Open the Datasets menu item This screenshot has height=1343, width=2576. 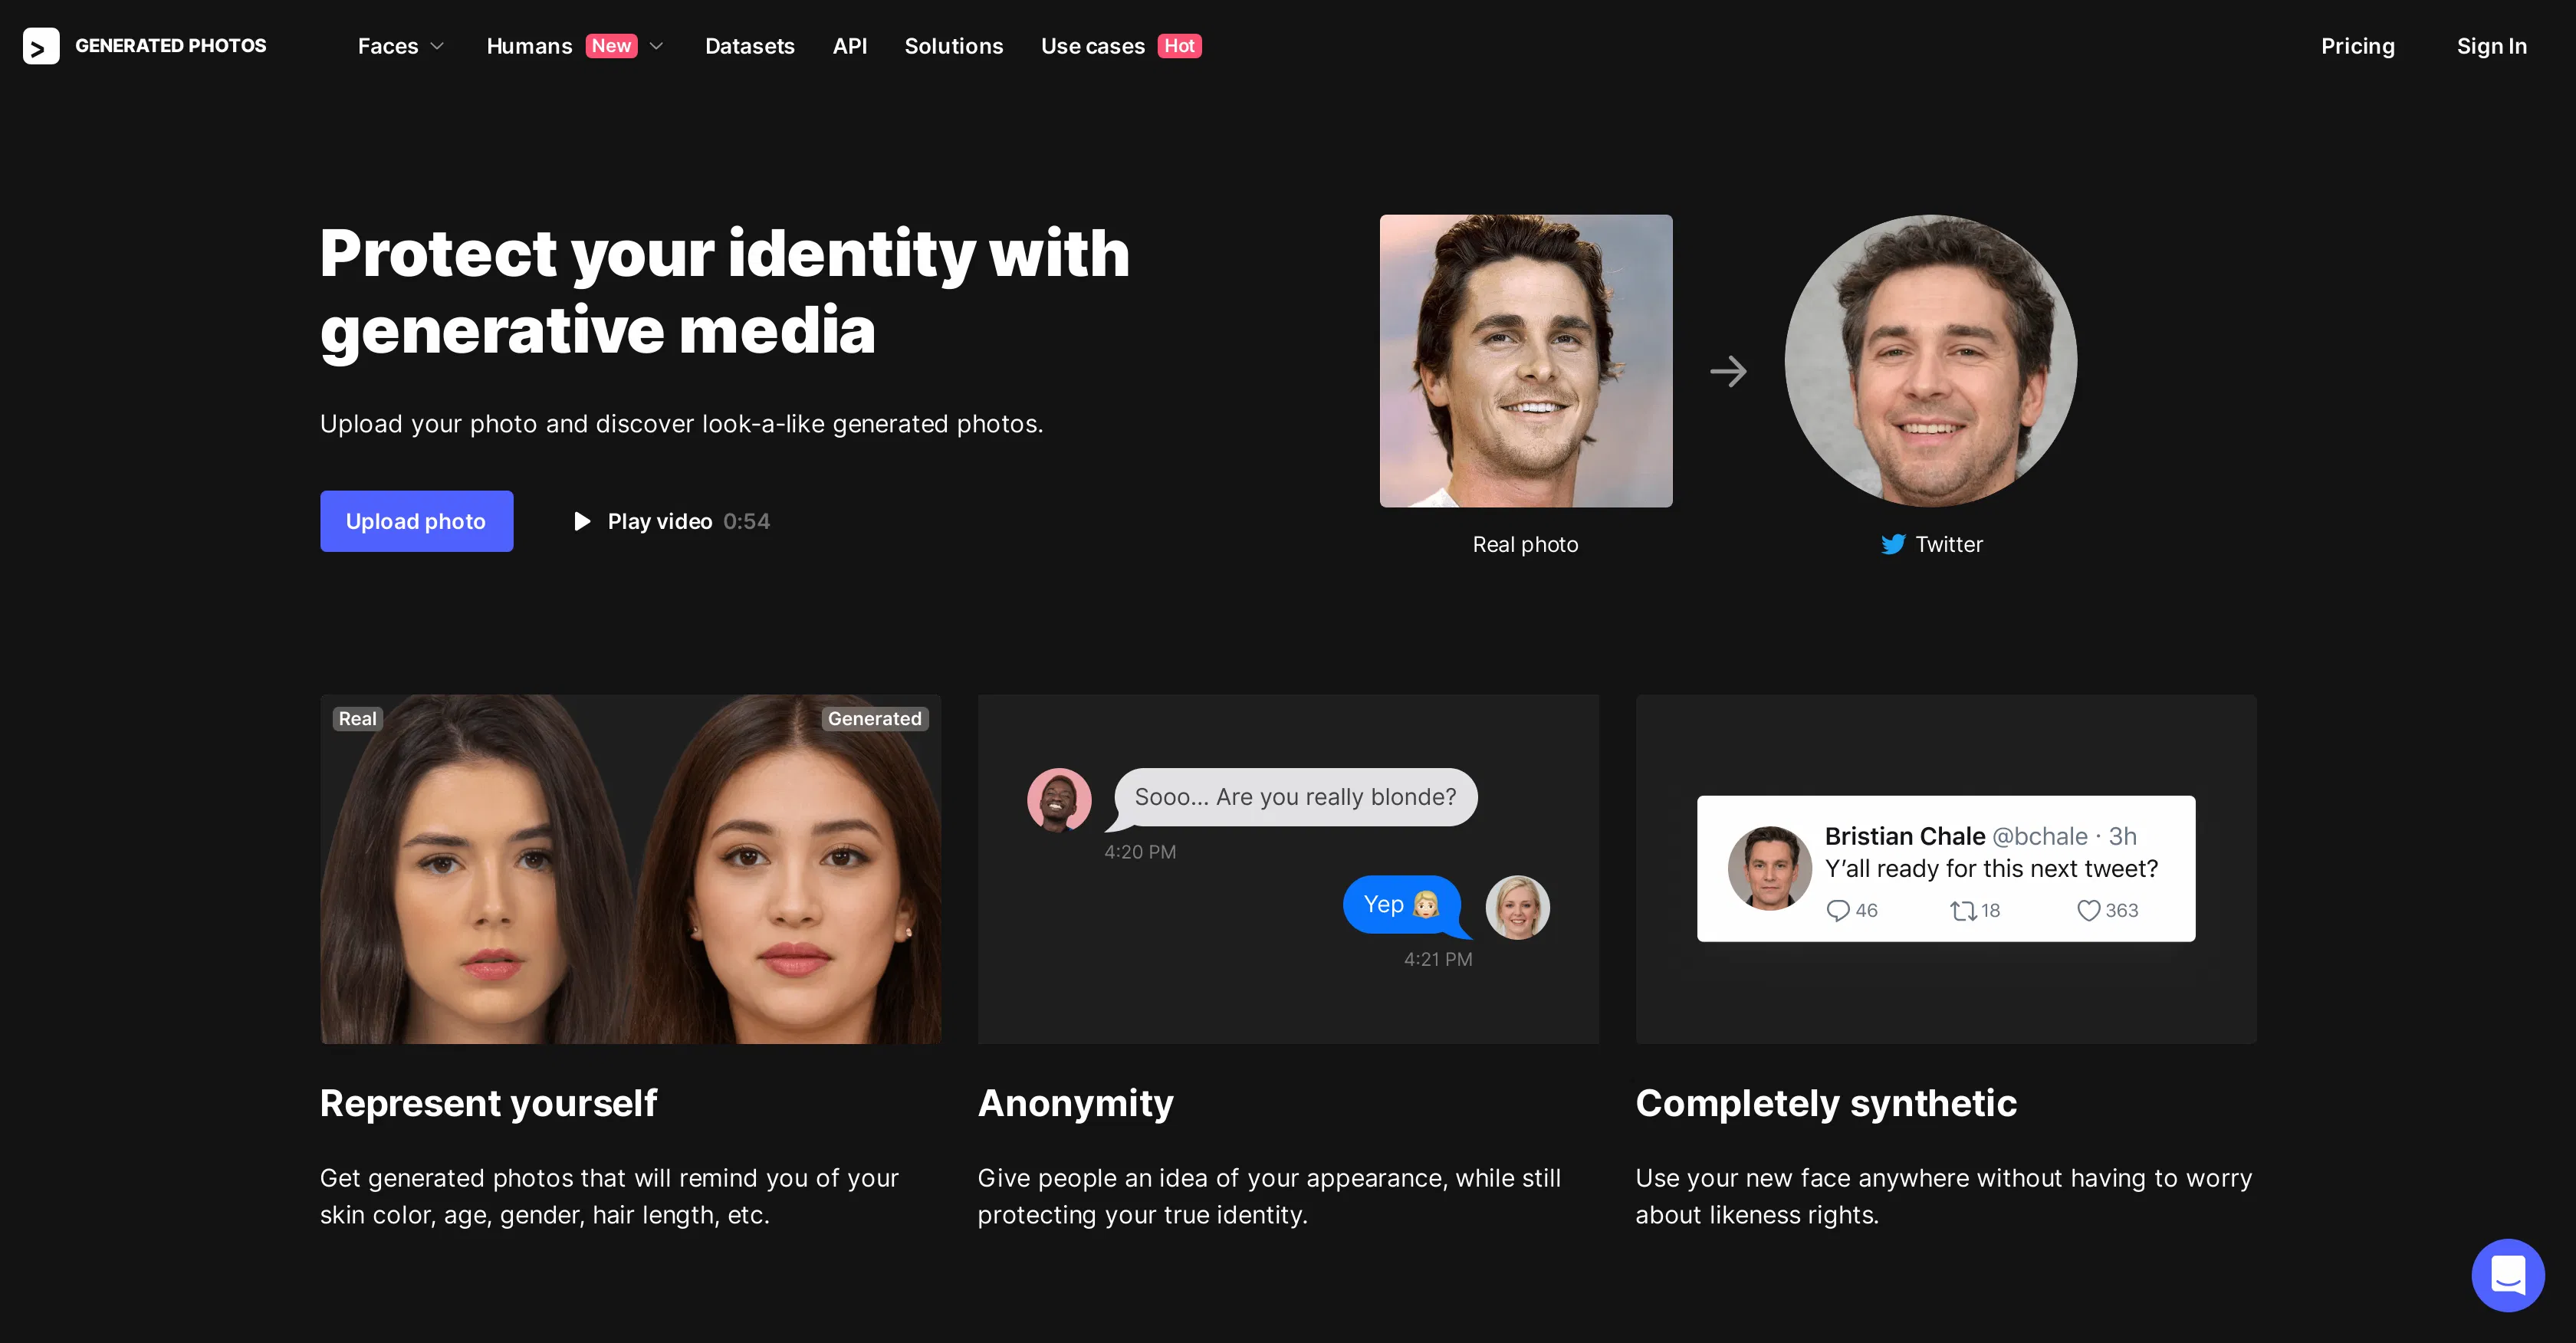pyautogui.click(x=750, y=46)
